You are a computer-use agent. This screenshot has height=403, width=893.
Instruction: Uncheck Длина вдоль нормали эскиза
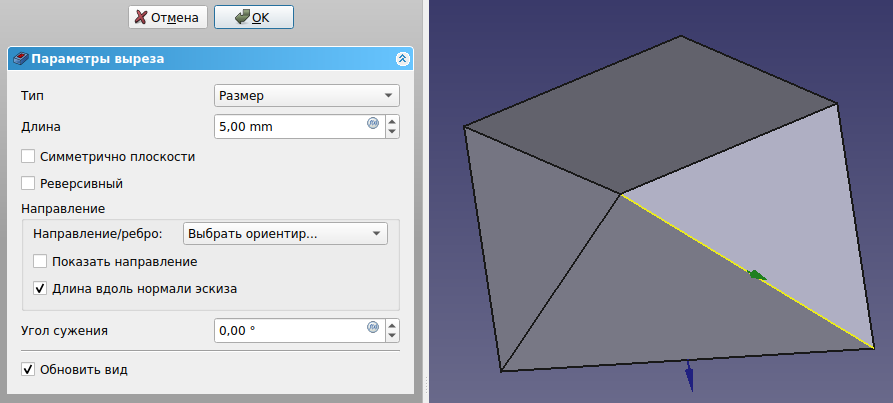coord(40,289)
